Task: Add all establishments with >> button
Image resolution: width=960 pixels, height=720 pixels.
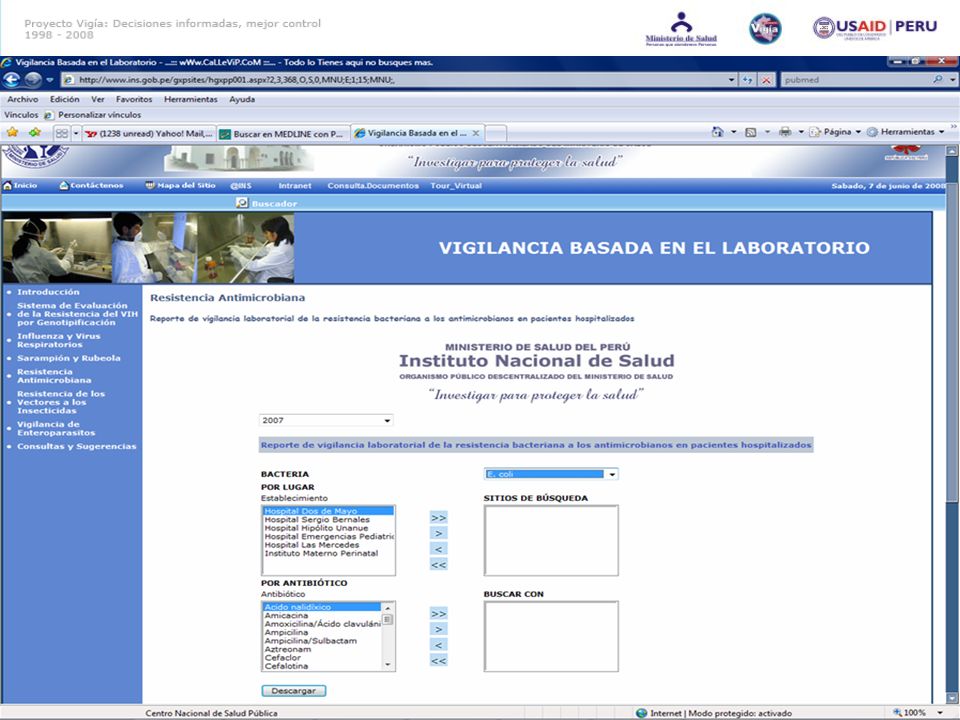Action: click(438, 518)
